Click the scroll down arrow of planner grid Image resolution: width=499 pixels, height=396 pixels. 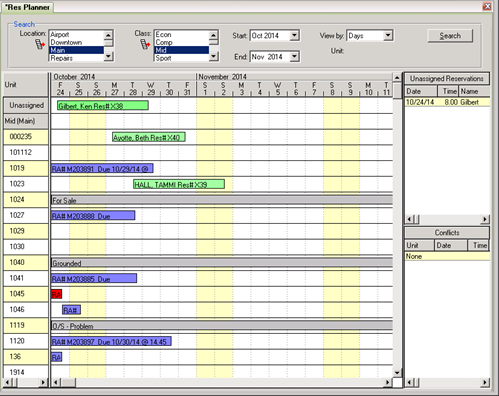pos(397,373)
